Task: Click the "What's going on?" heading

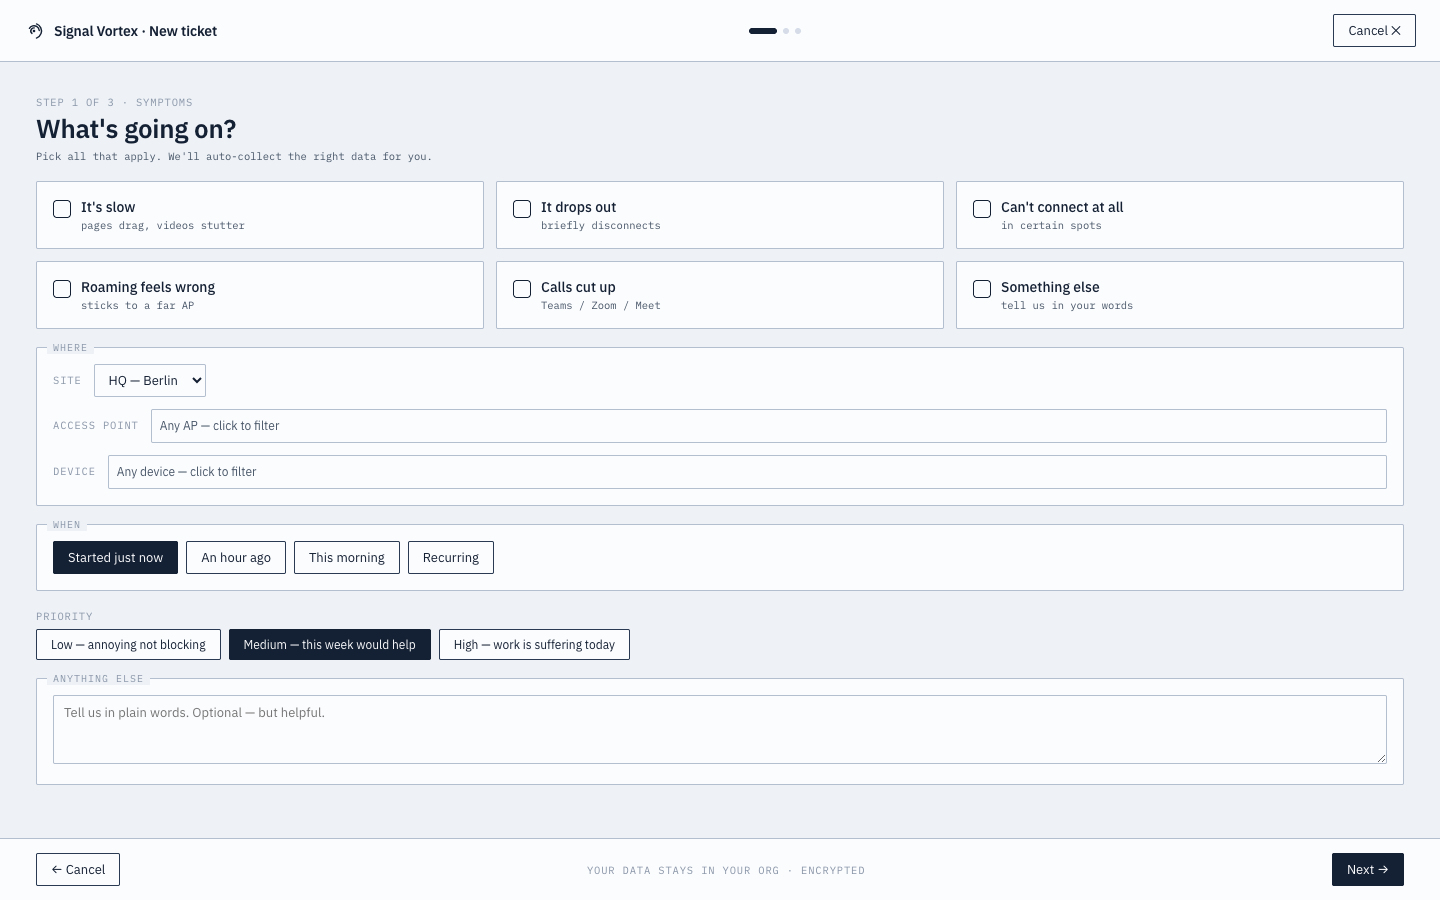Action: (136, 129)
